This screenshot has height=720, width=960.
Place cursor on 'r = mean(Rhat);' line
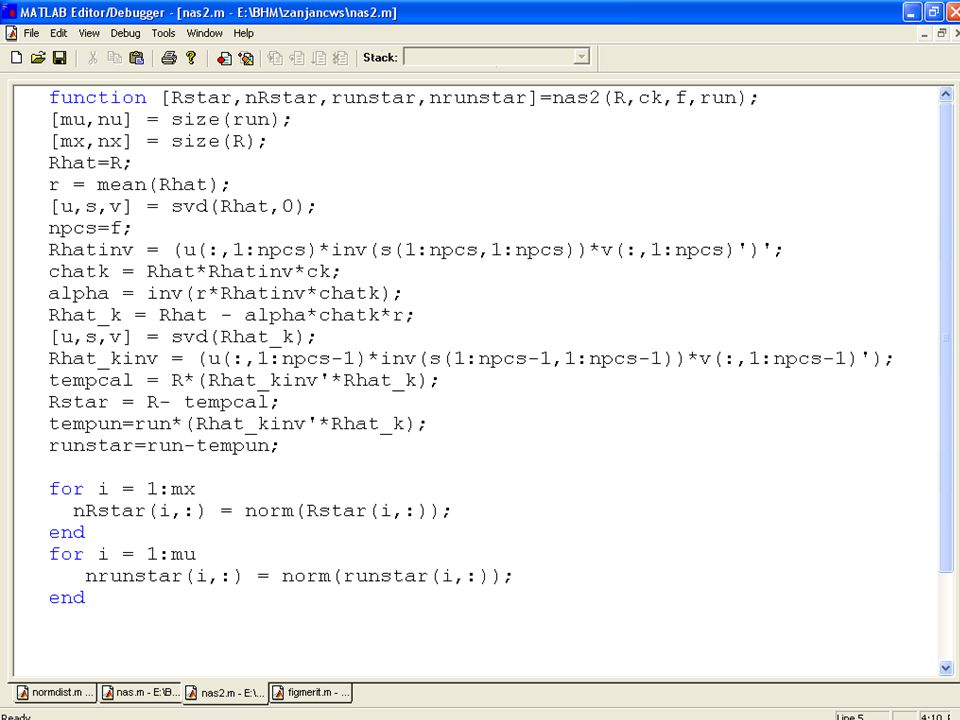point(139,185)
